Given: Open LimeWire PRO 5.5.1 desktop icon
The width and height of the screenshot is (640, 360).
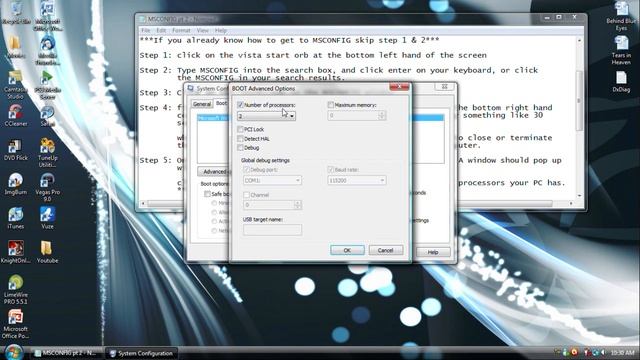Looking at the screenshot, I should pyautogui.click(x=16, y=290).
